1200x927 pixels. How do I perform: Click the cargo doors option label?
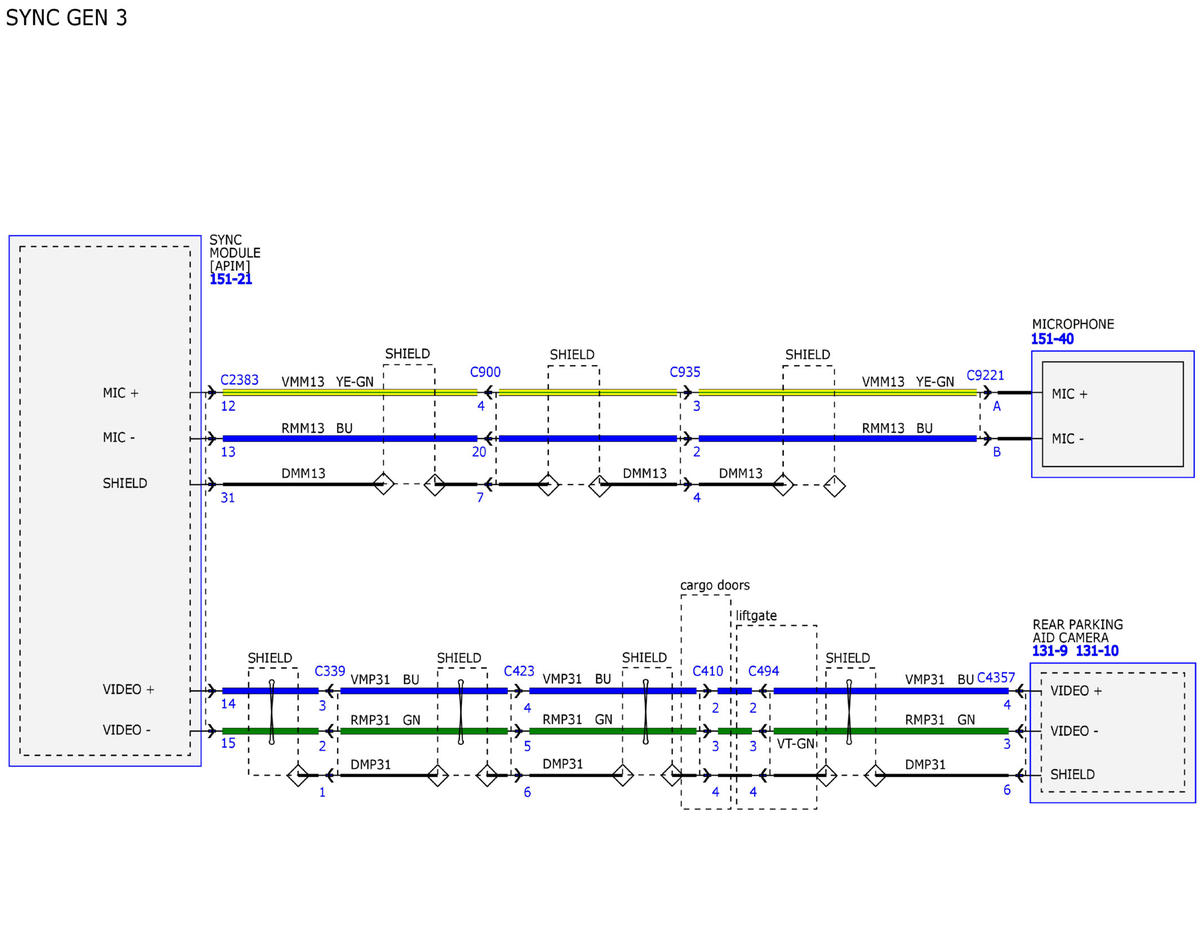coord(715,585)
